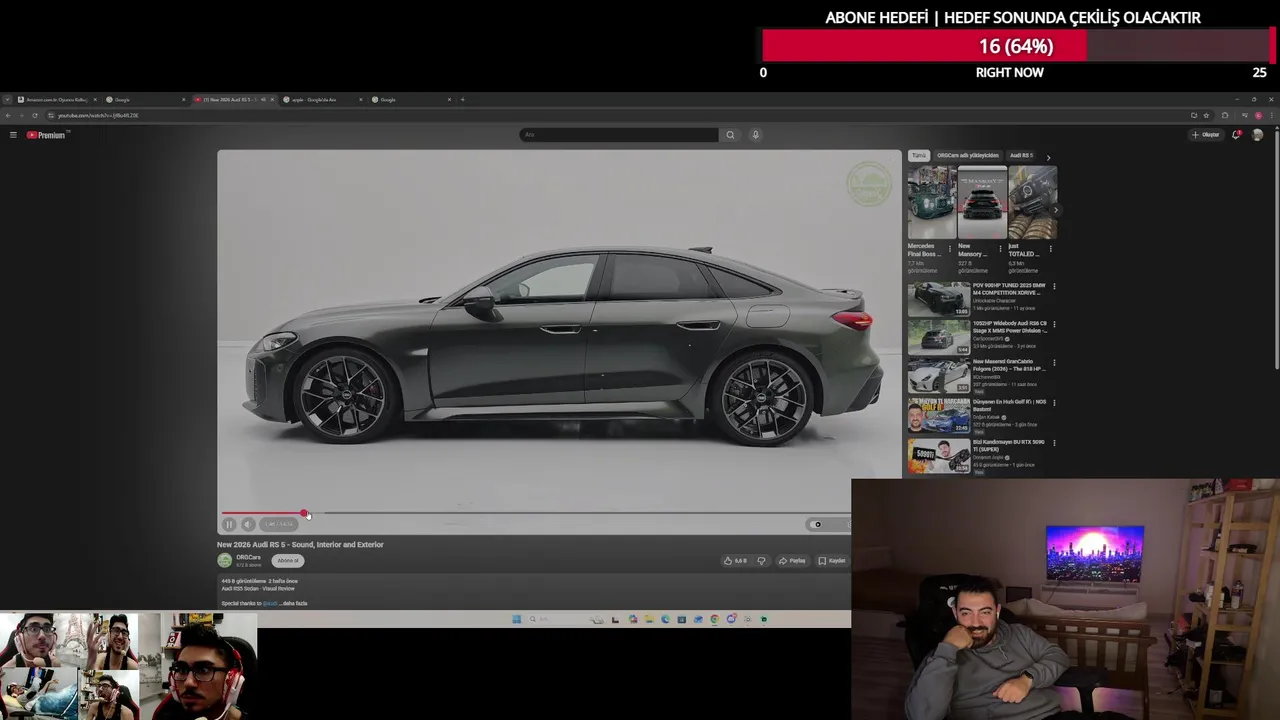
Task: Open the Just TOTALED short thumbnail
Action: tap(1033, 203)
